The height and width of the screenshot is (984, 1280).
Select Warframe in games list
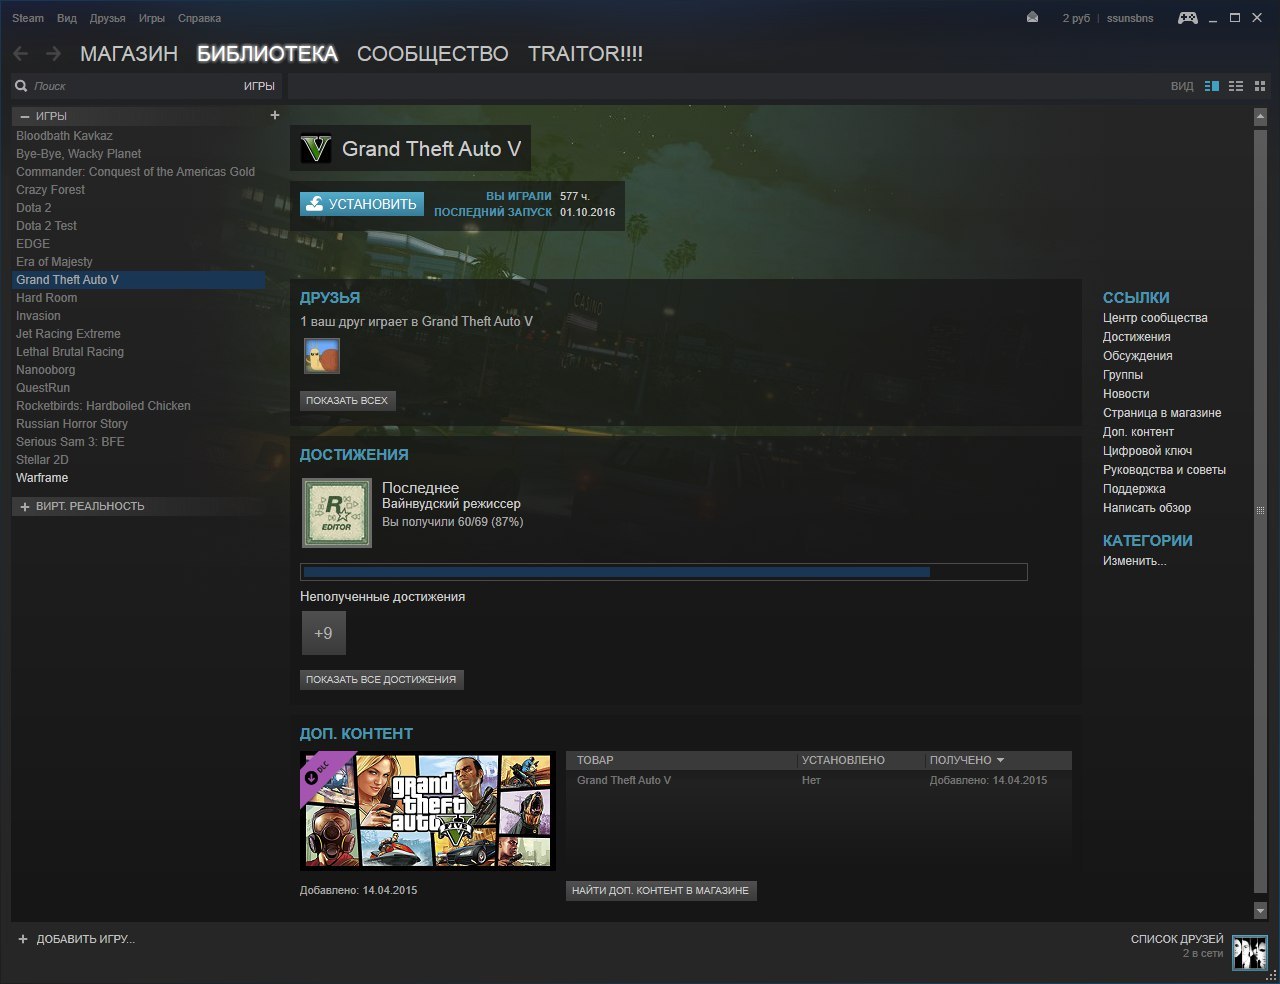(x=42, y=478)
